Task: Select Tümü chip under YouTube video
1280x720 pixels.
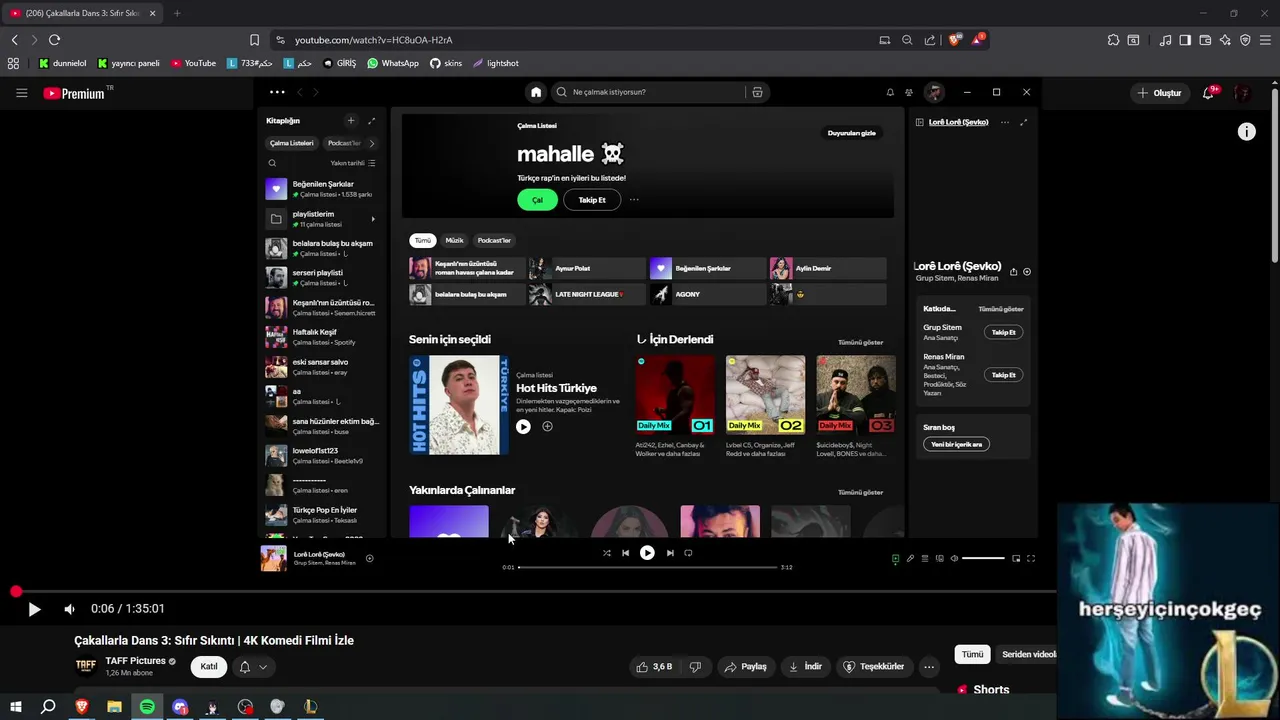Action: pyautogui.click(x=972, y=655)
